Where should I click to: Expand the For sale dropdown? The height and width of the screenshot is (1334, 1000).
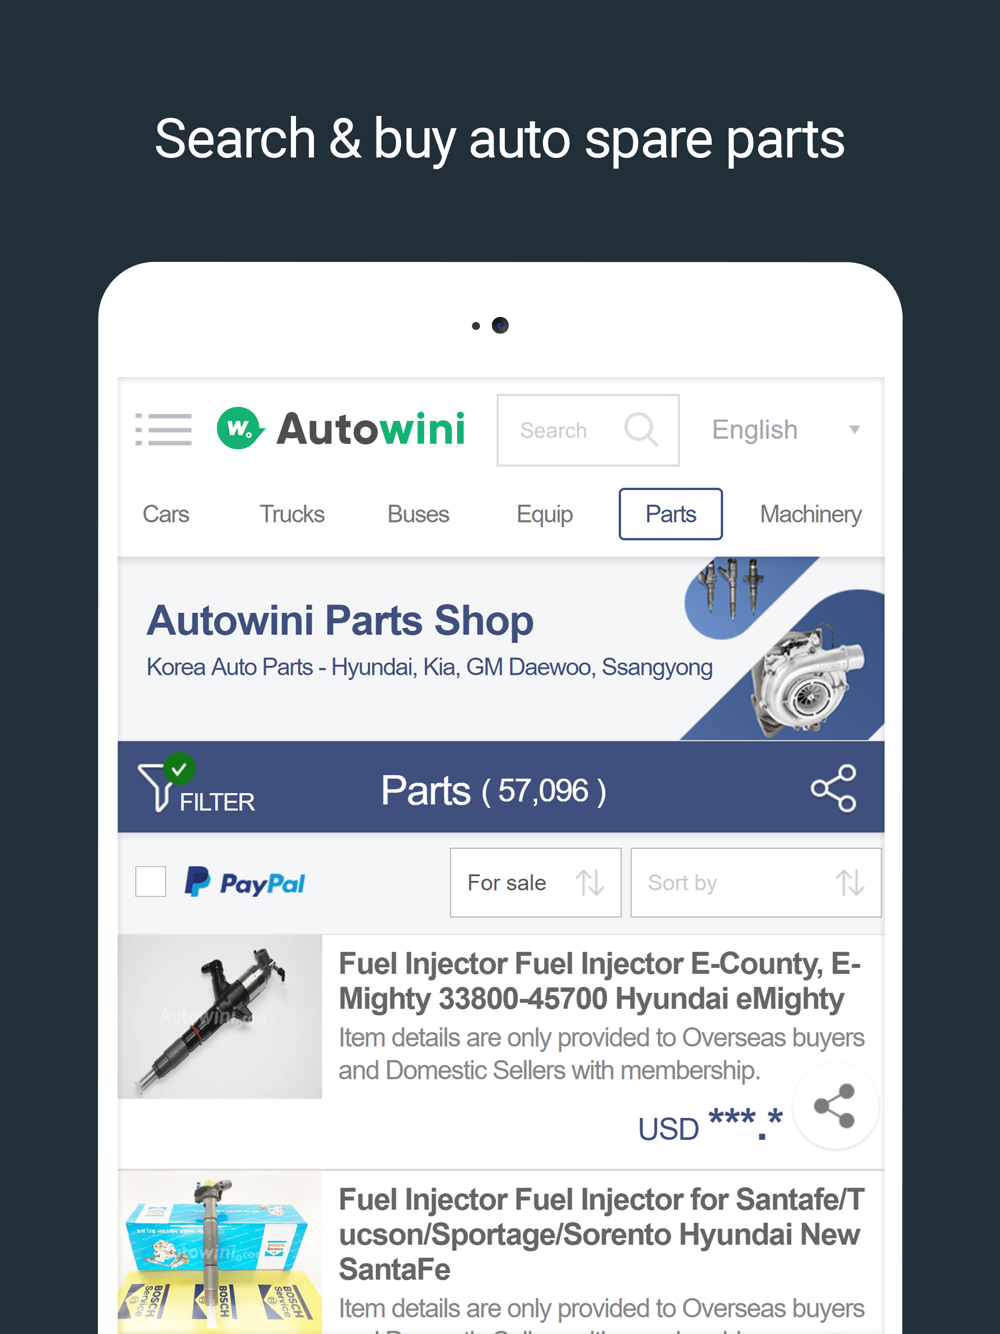535,882
